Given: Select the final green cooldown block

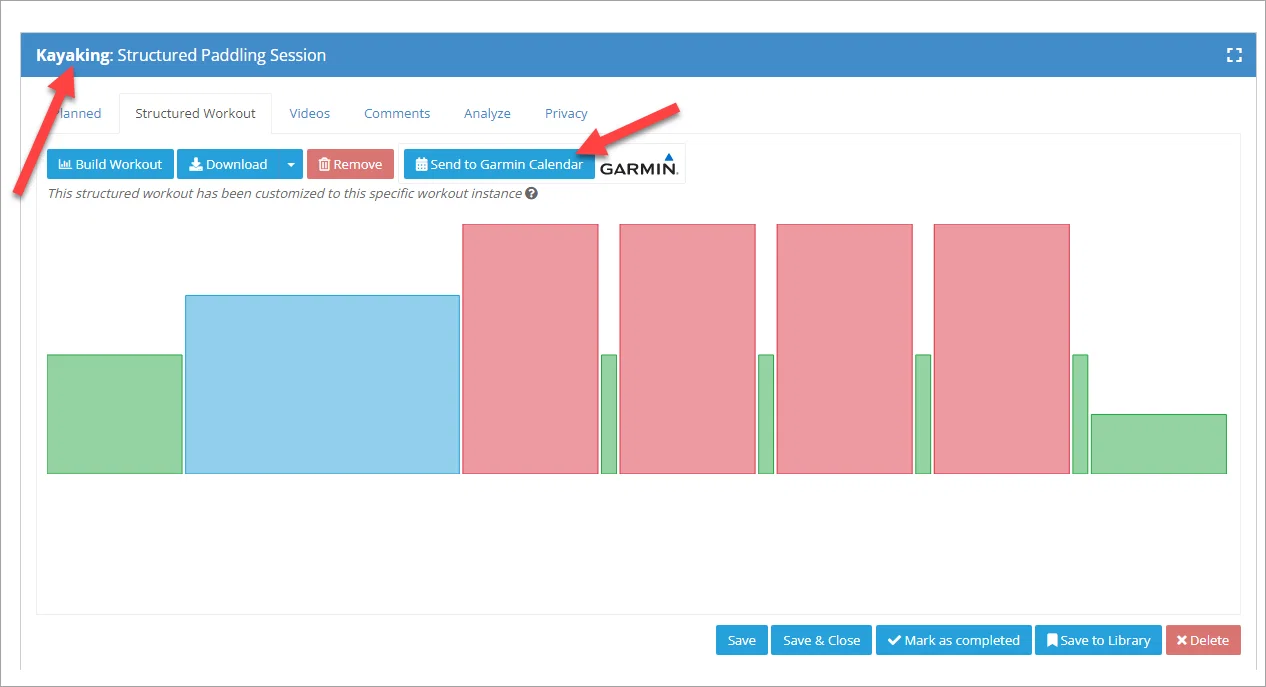Looking at the screenshot, I should click(1158, 444).
